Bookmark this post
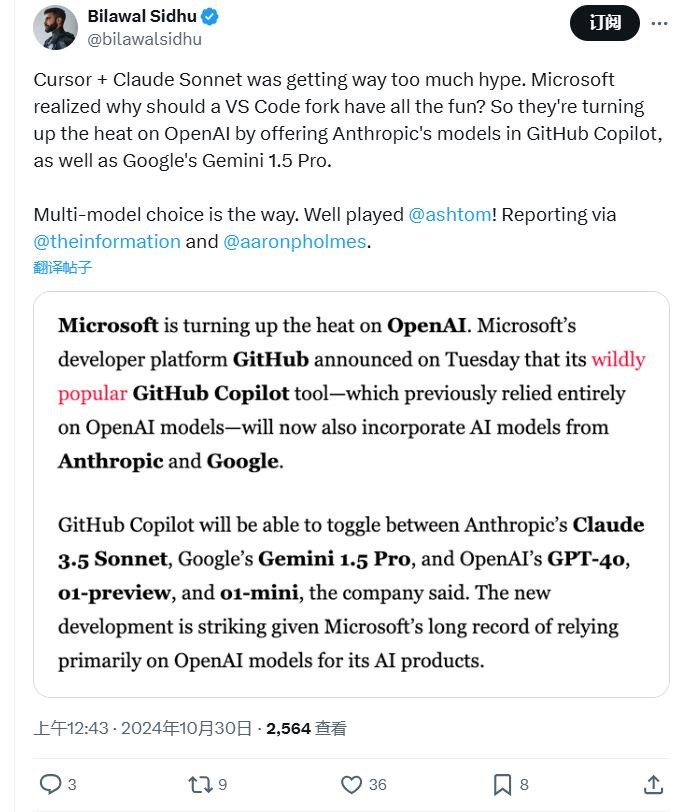Screen dimensions: 679x812 (503, 784)
